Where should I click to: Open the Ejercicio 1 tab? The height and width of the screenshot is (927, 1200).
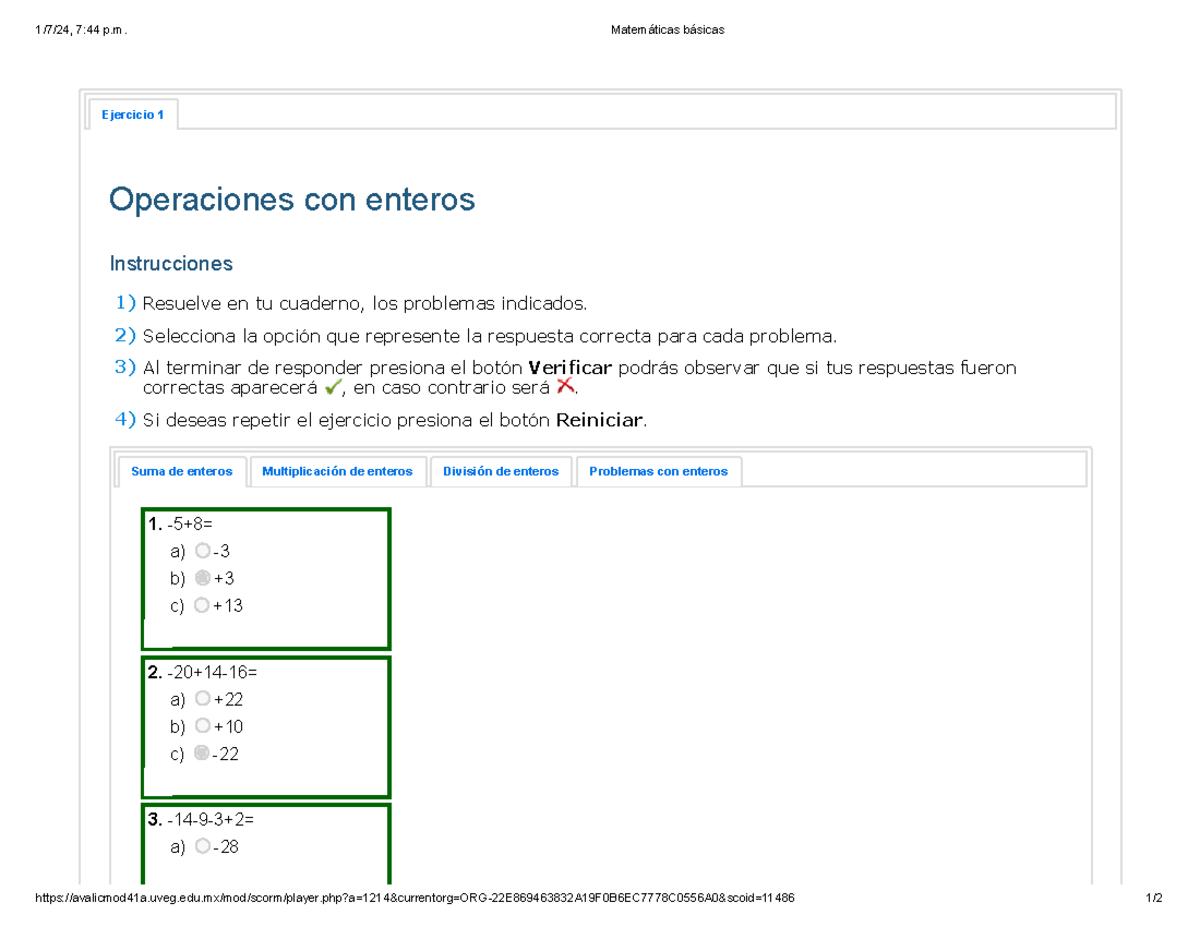point(134,115)
